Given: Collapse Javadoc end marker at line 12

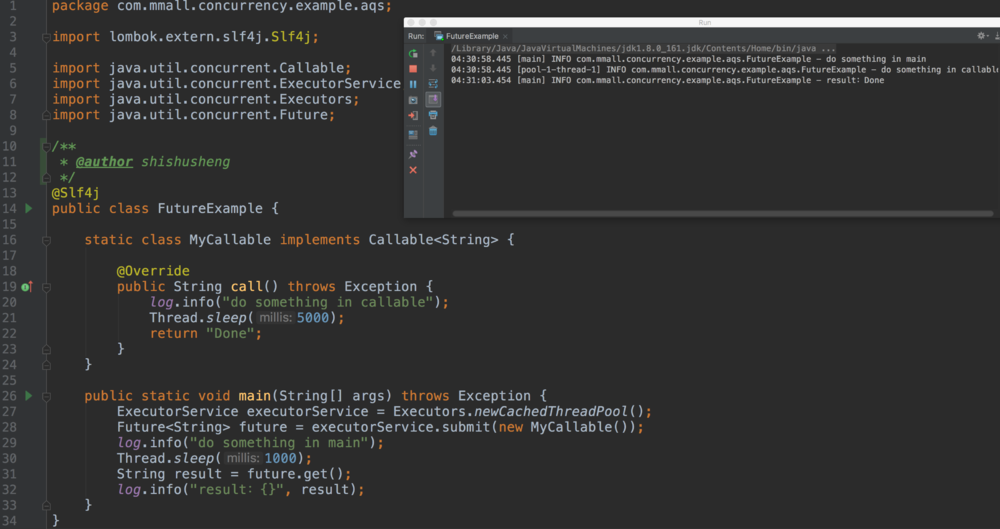Looking at the screenshot, I should click(46, 178).
